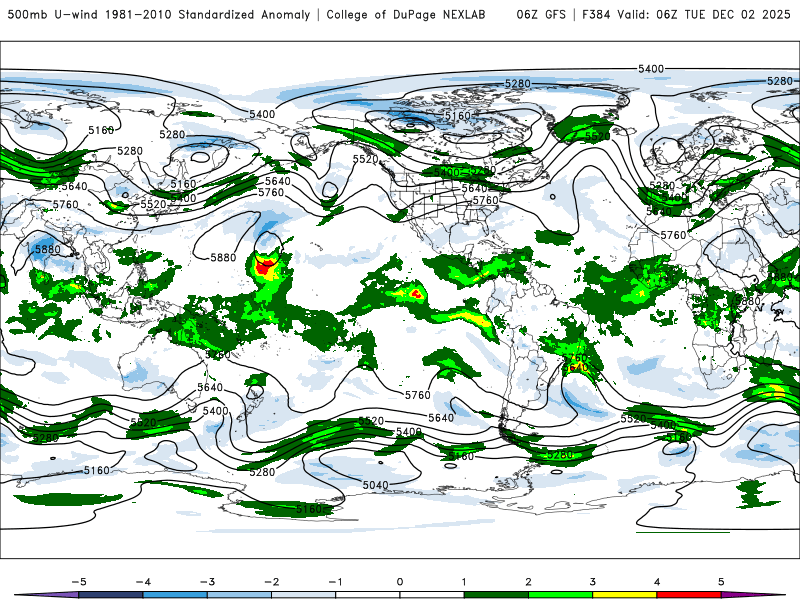Click the '0' colorbar label

(x=400, y=582)
